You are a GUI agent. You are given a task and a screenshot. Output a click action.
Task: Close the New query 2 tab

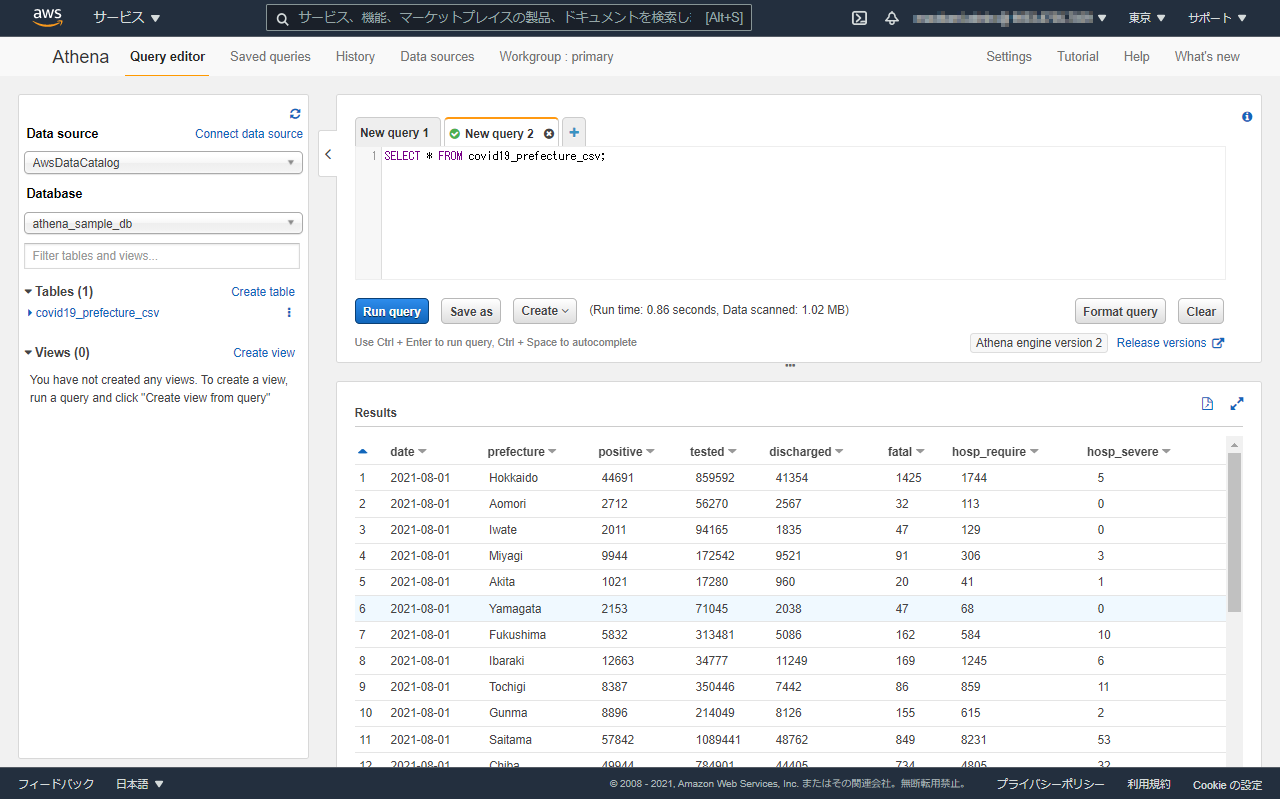click(549, 134)
